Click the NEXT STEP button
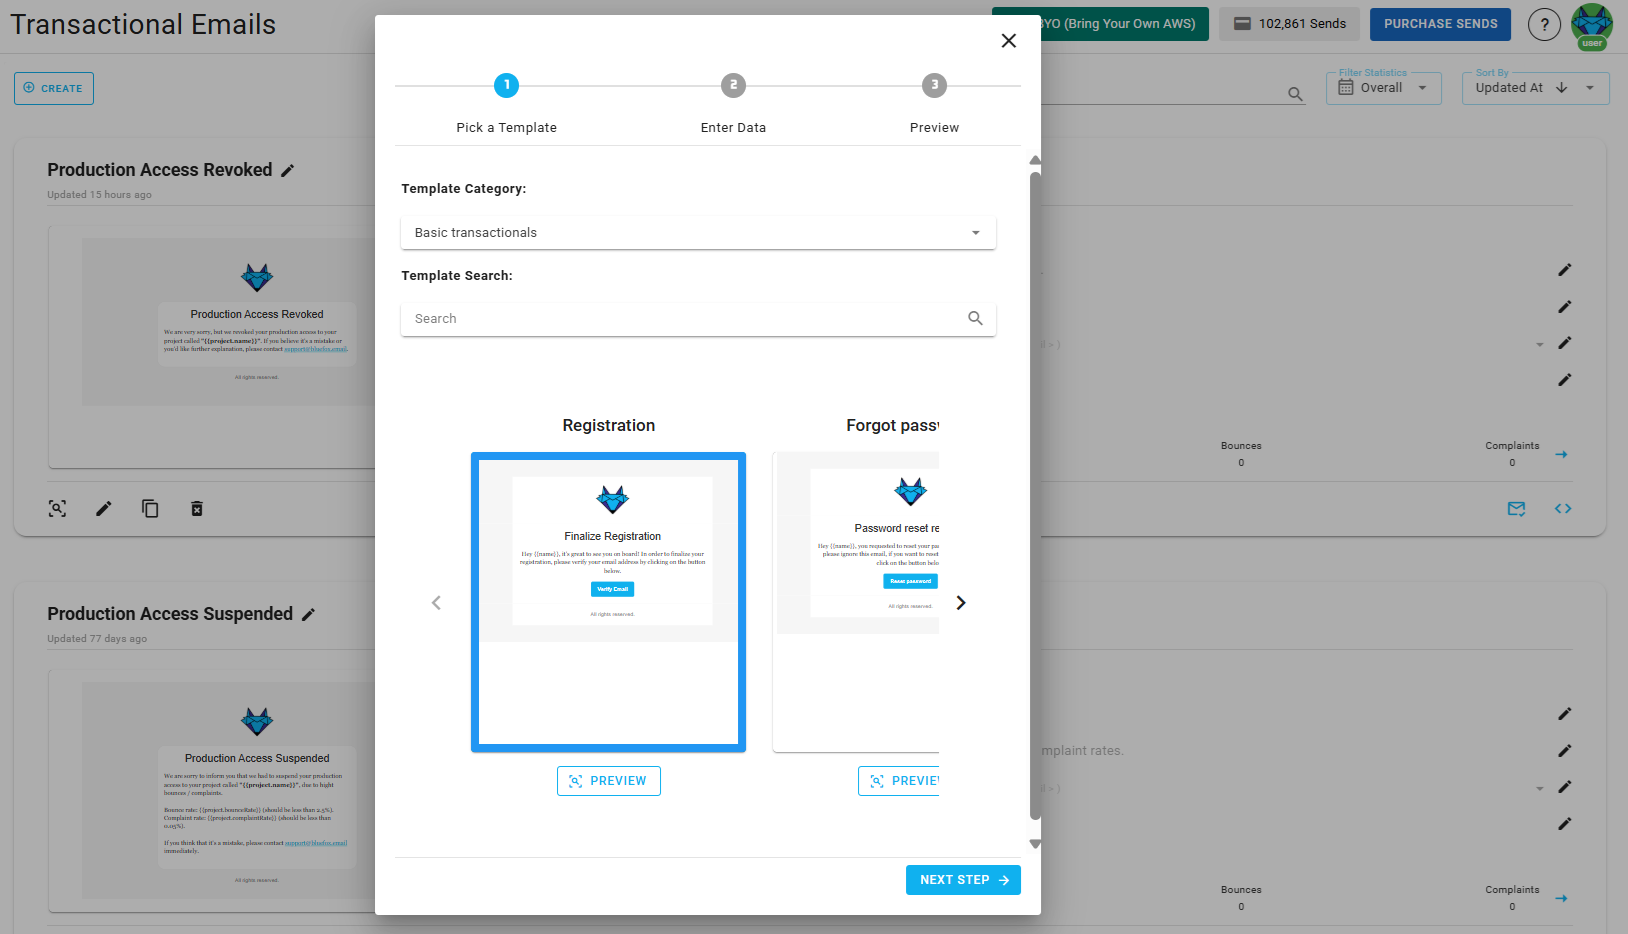1628x934 pixels. pos(962,879)
